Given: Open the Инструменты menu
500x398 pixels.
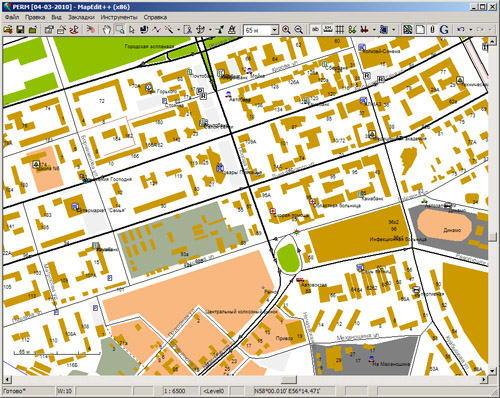Looking at the screenshot, I should (119, 17).
